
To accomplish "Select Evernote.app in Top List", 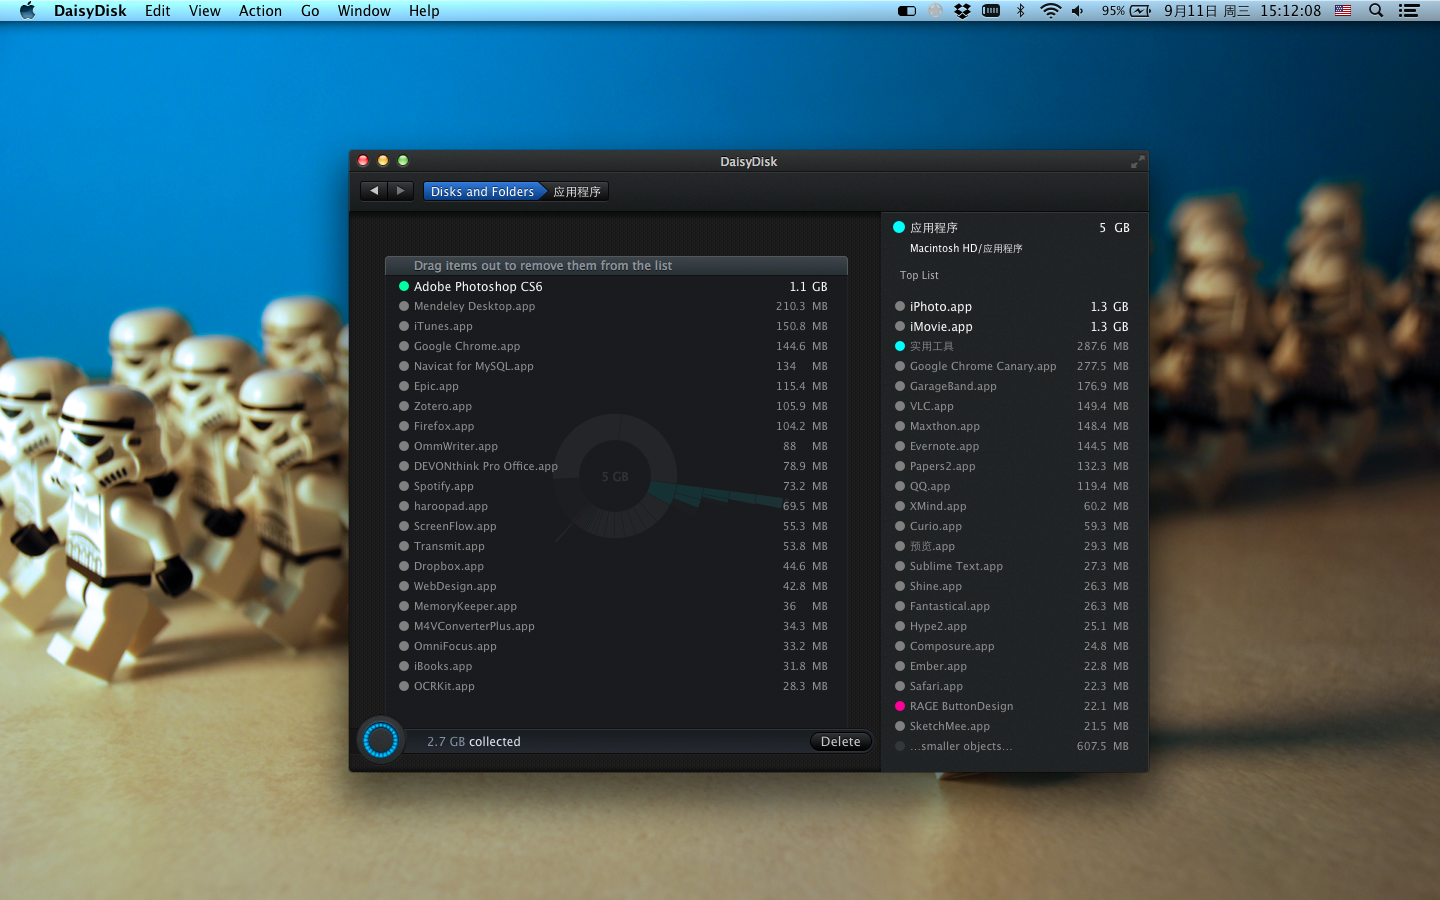I will (1011, 446).
